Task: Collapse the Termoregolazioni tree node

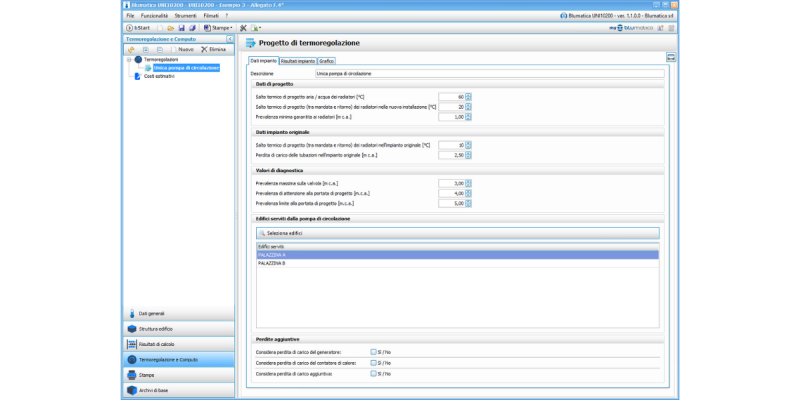Action: tap(128, 59)
